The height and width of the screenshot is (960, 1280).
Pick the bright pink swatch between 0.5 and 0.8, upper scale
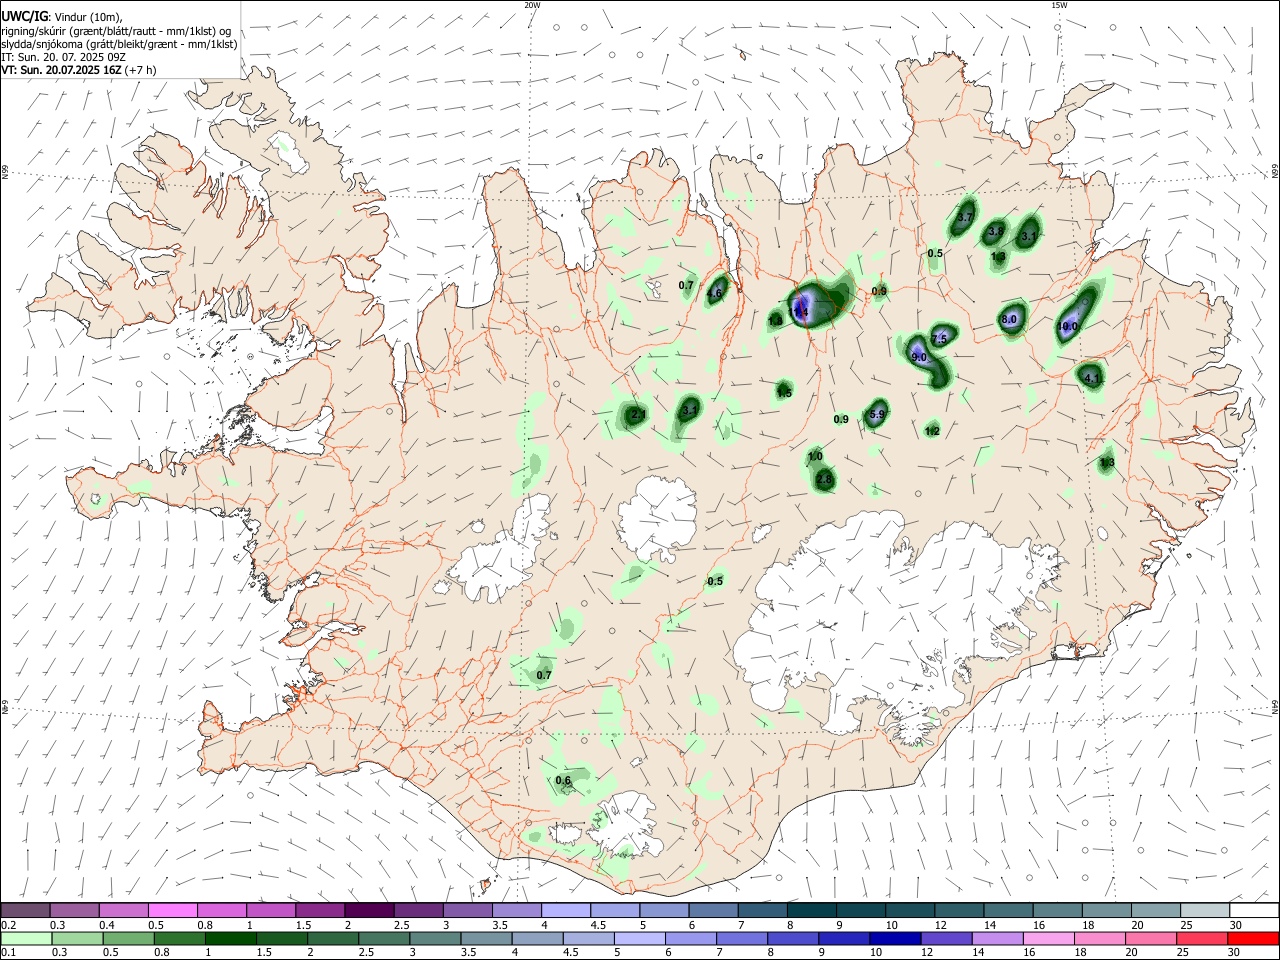[x=173, y=911]
